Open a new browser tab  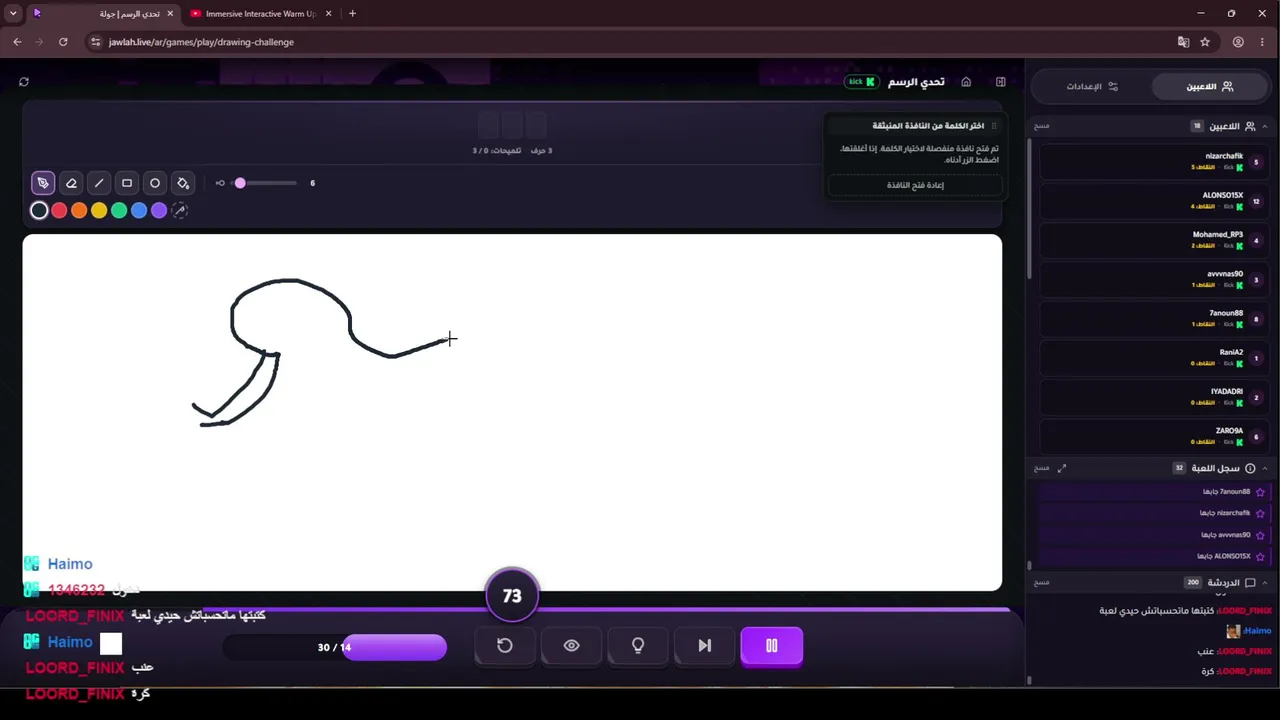pyautogui.click(x=352, y=14)
